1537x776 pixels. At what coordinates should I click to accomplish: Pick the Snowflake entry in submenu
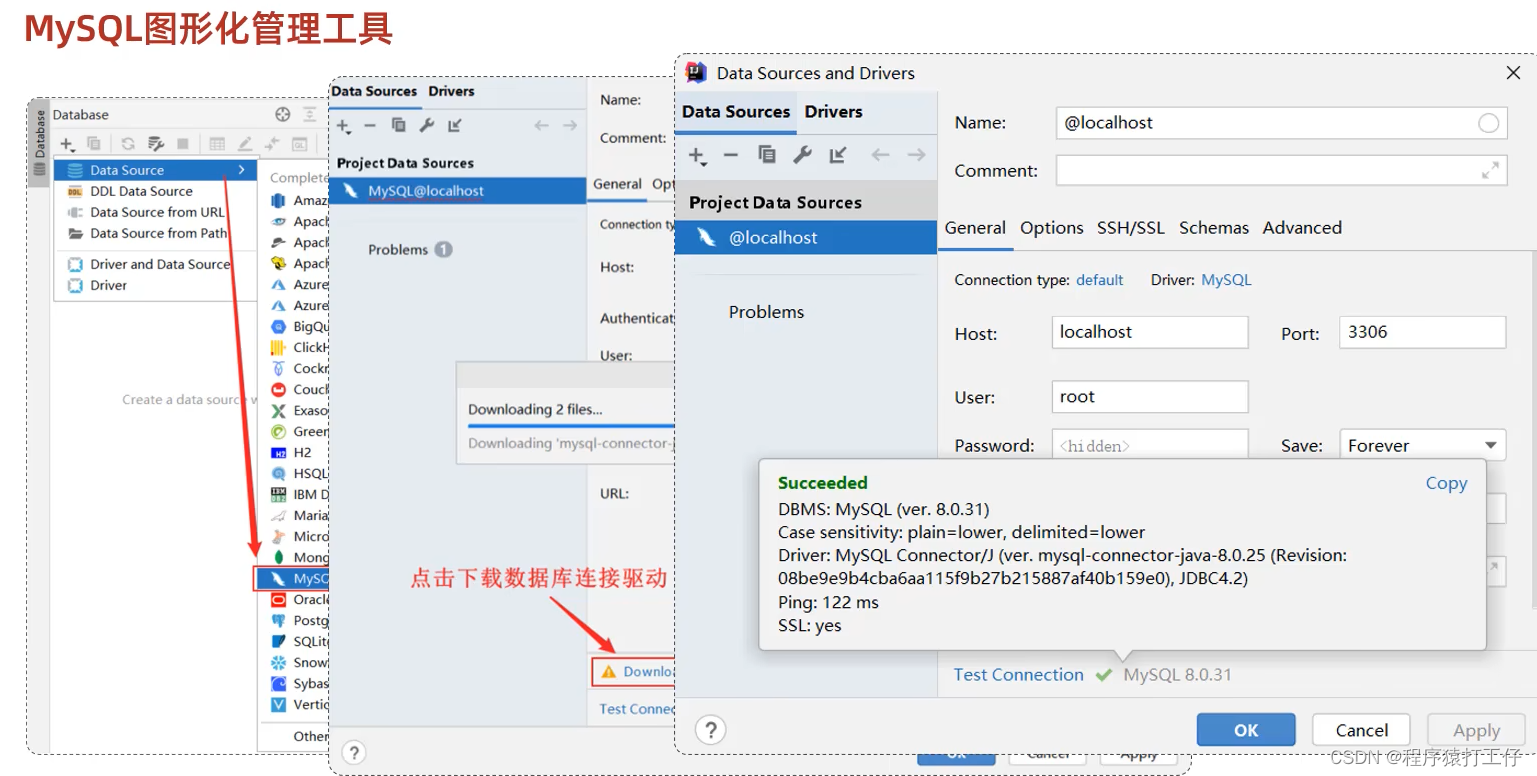pyautogui.click(x=299, y=662)
